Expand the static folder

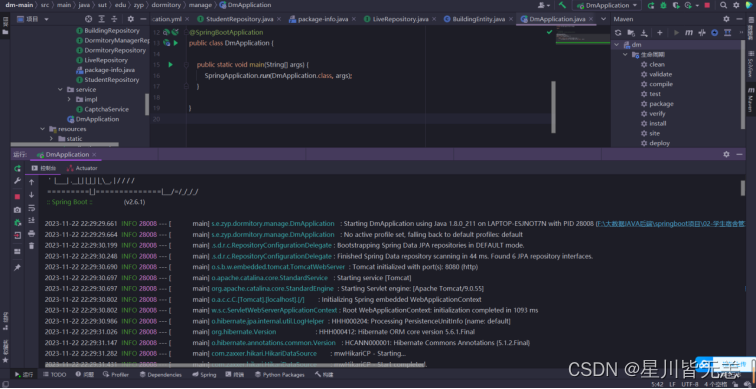point(52,139)
